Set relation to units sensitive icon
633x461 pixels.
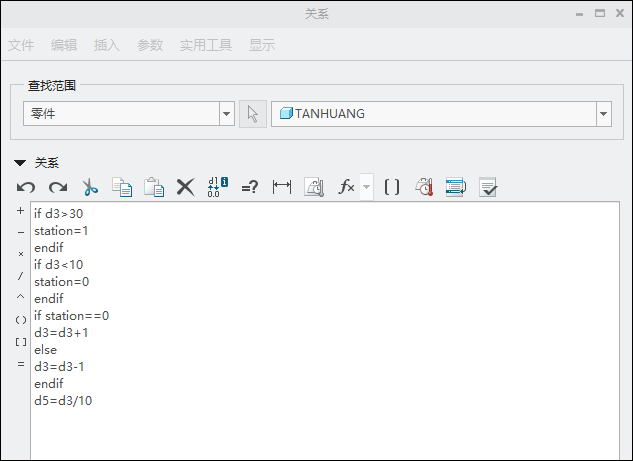(x=314, y=187)
